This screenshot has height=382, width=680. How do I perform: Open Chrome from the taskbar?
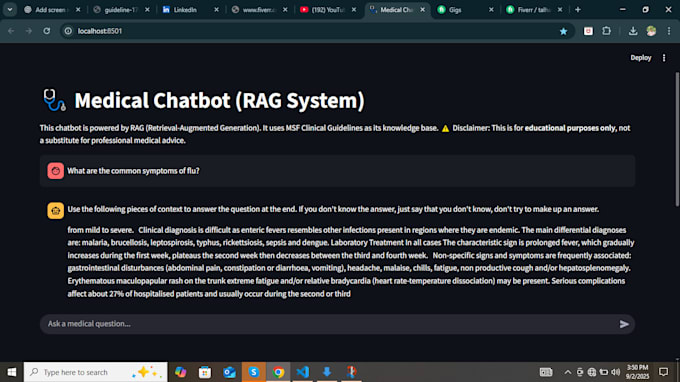(x=278, y=372)
